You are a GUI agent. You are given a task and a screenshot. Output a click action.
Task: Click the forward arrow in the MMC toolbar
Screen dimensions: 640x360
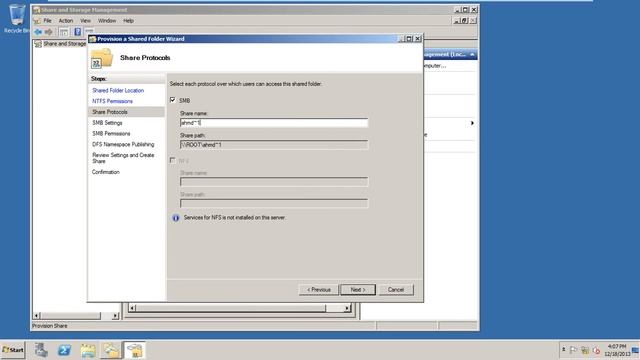click(49, 31)
